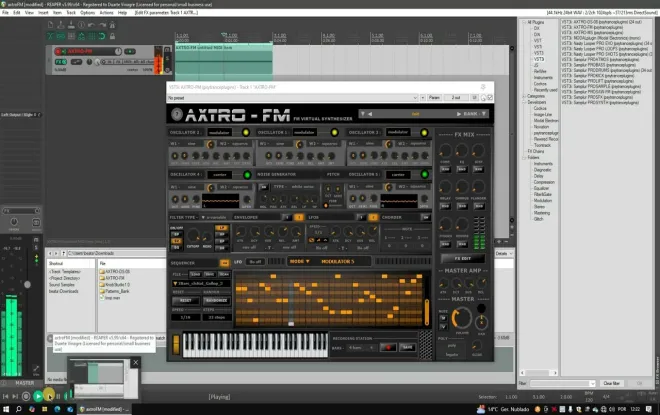Click AXTRO-FM help question mark icon
Viewport: 660px width, 415px height.
pos(177,114)
